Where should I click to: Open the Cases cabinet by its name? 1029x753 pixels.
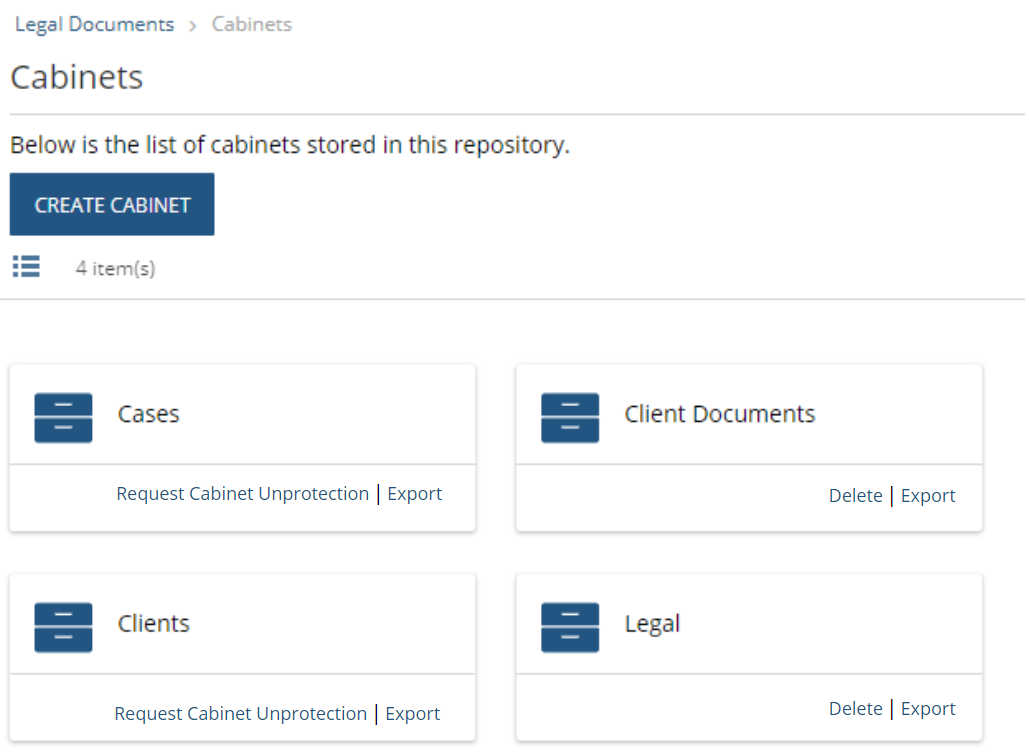coord(148,414)
